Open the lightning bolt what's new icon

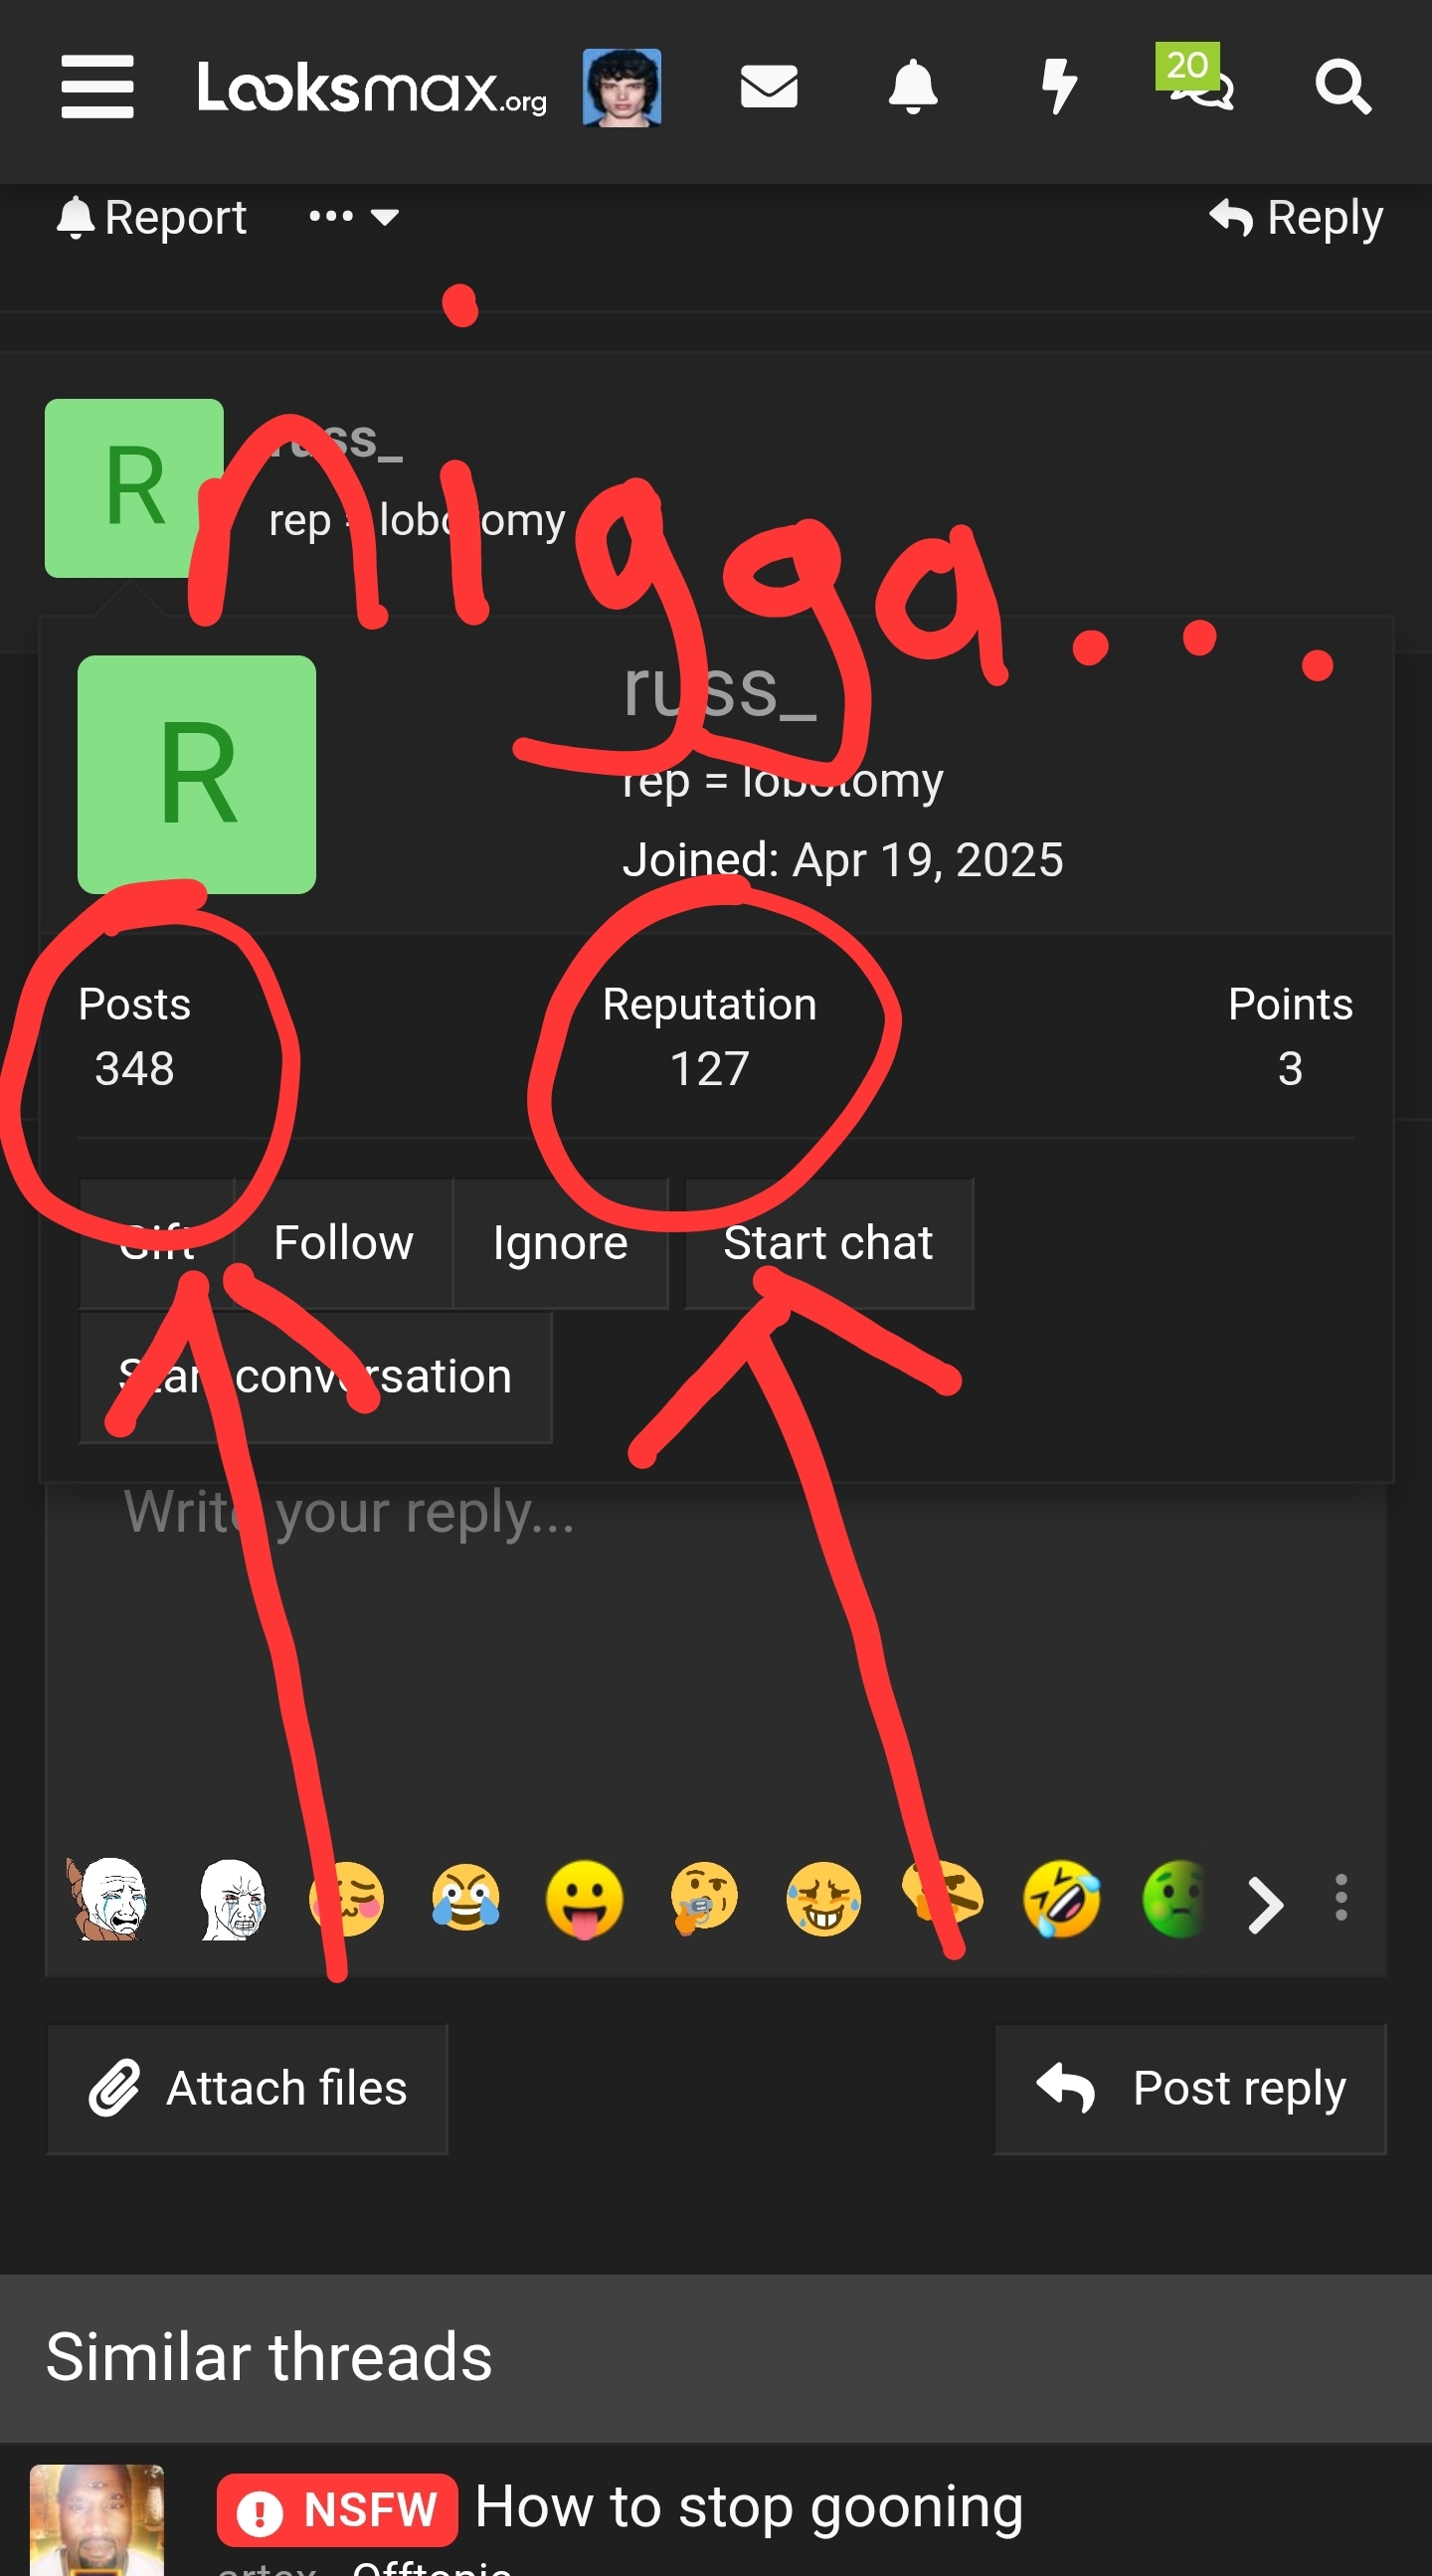click(x=1058, y=87)
